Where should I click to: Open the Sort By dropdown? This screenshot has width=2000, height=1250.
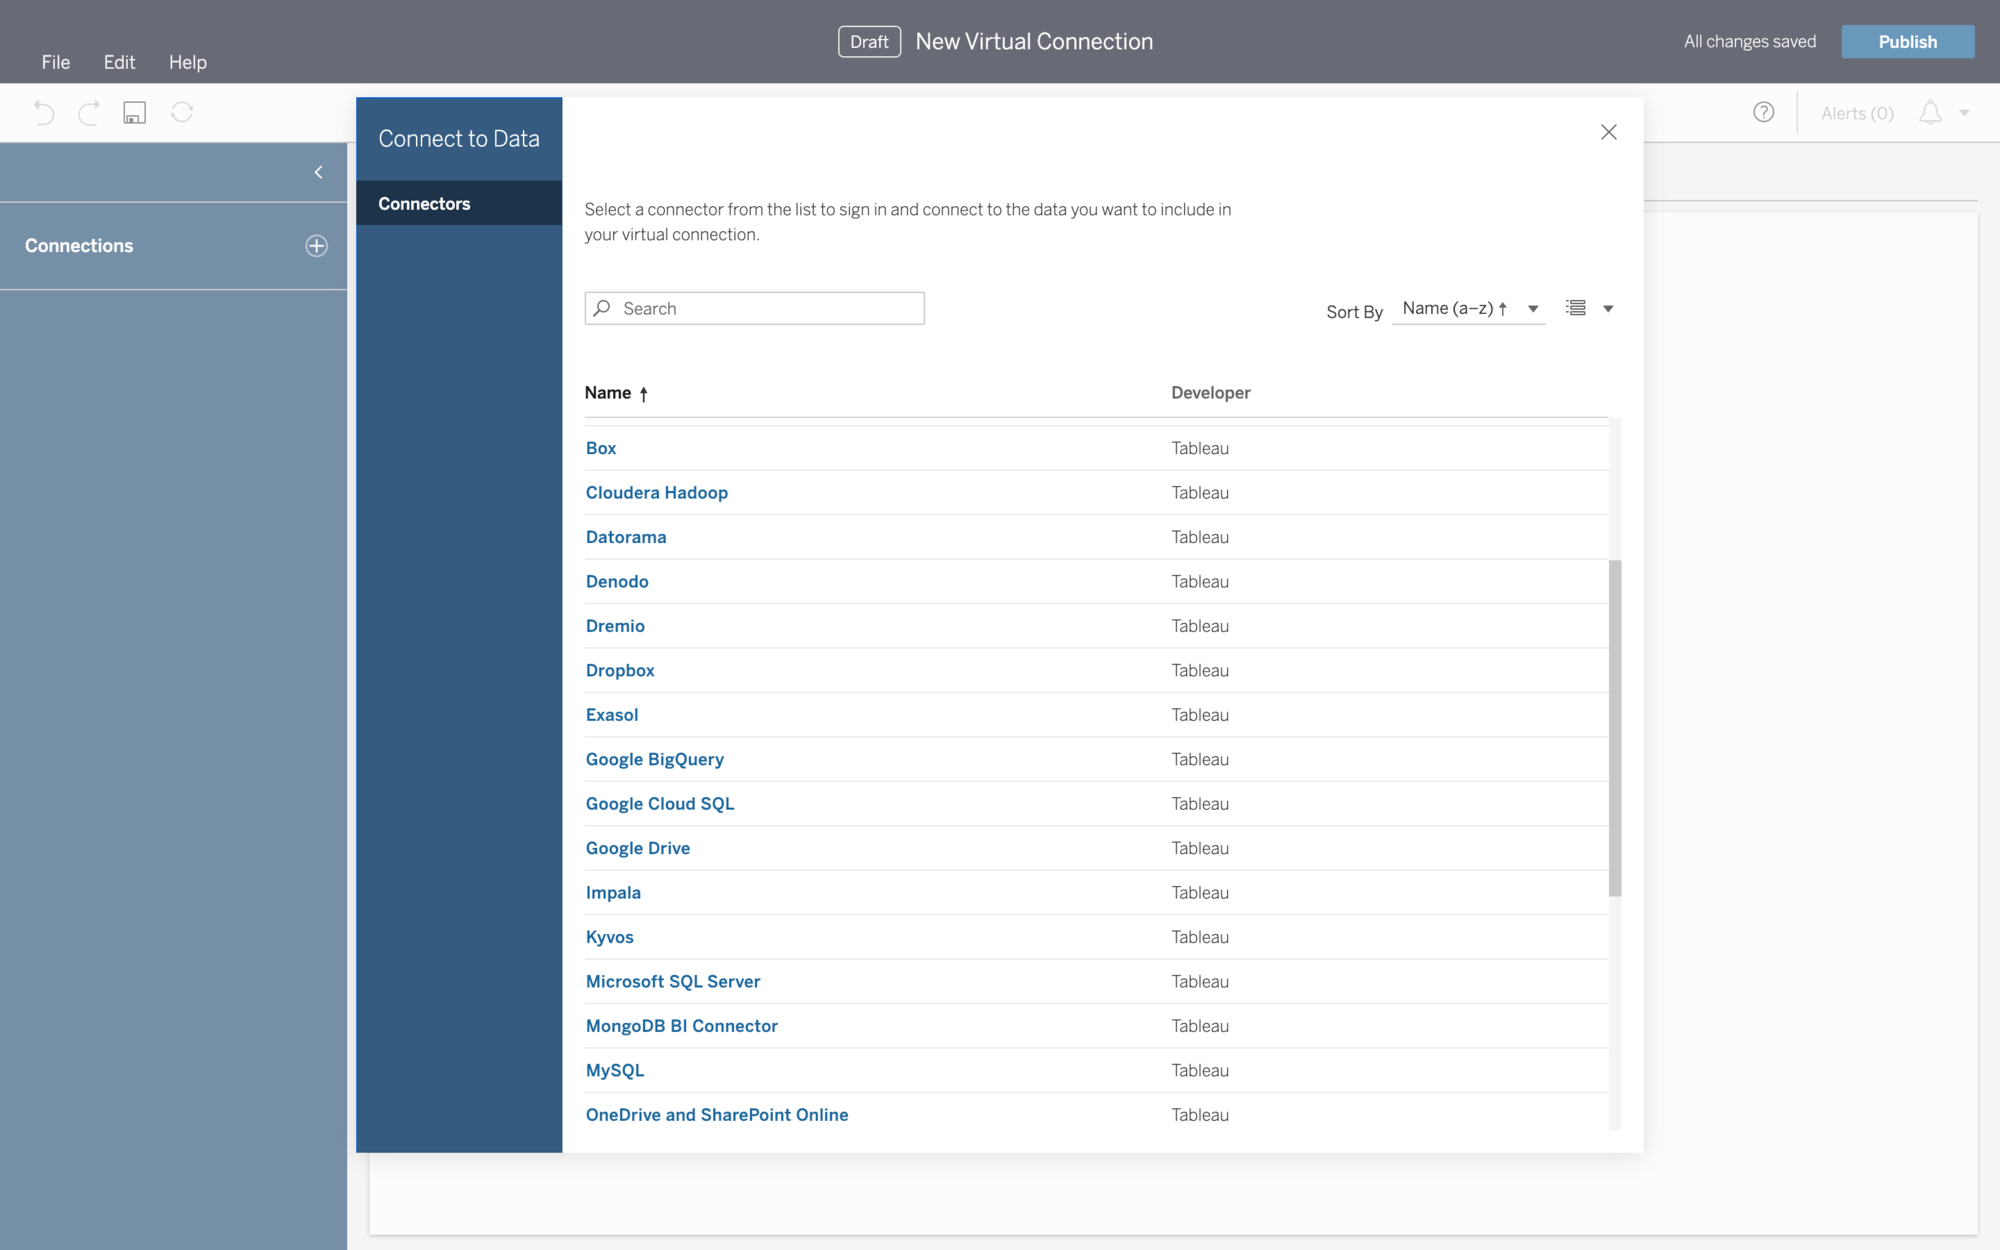tap(1535, 307)
